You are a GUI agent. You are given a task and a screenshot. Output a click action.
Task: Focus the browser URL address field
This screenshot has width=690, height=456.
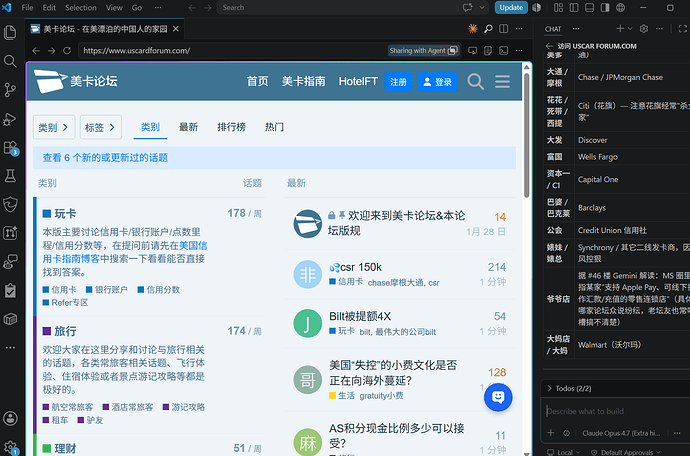point(233,51)
